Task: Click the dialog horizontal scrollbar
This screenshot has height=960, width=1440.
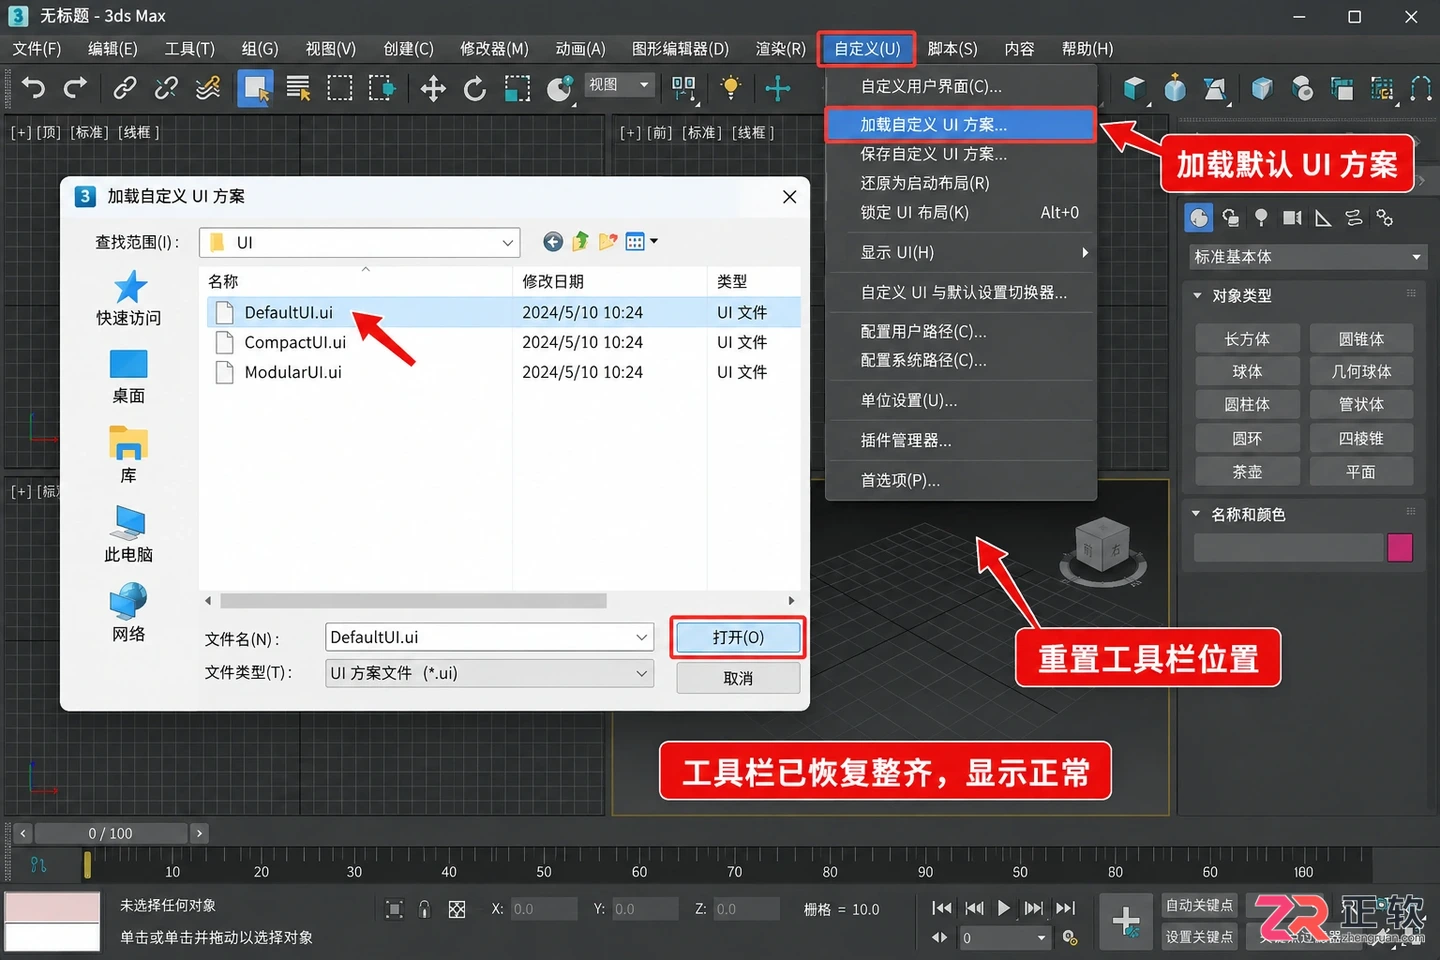Action: point(413,601)
